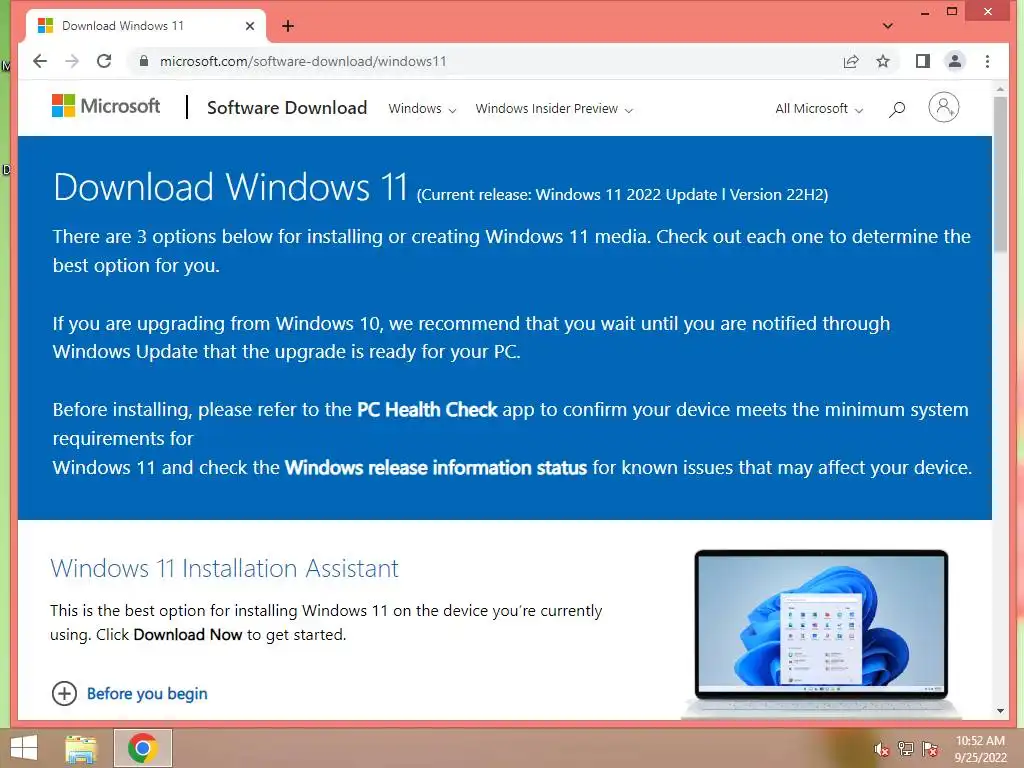Viewport: 1024px width, 768px height.
Task: Open the taskbar clock and date
Action: tap(980, 749)
